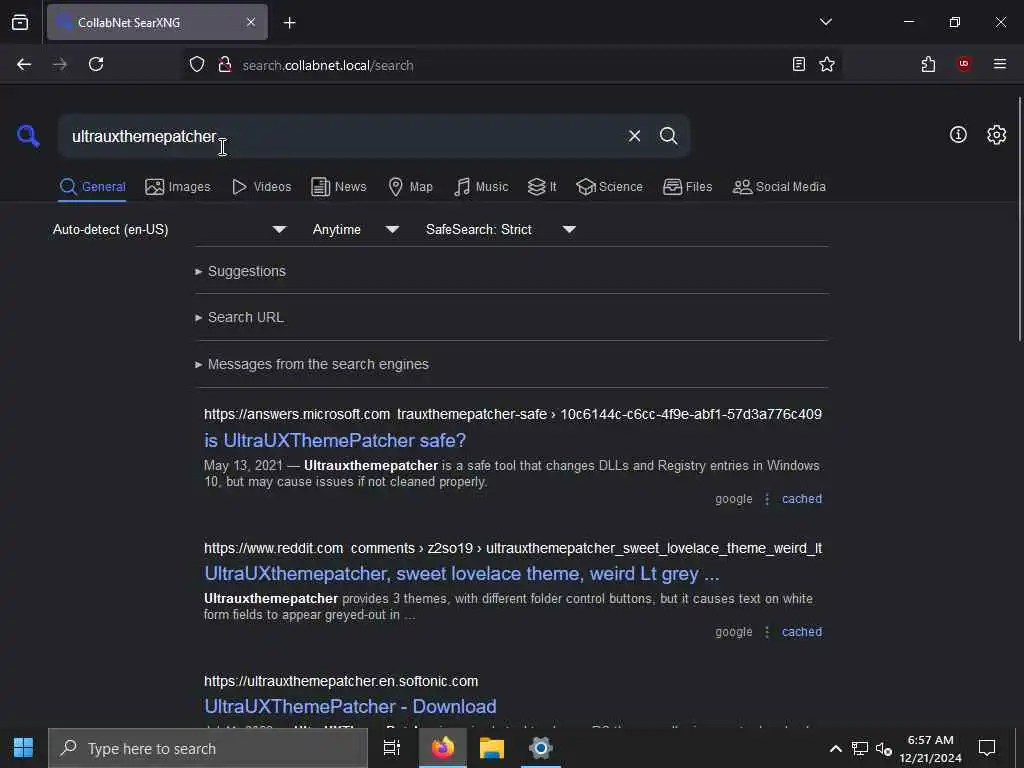Open 'UltraUXThemePatcher - Download' result
Image resolution: width=1024 pixels, height=768 pixels.
click(x=350, y=707)
